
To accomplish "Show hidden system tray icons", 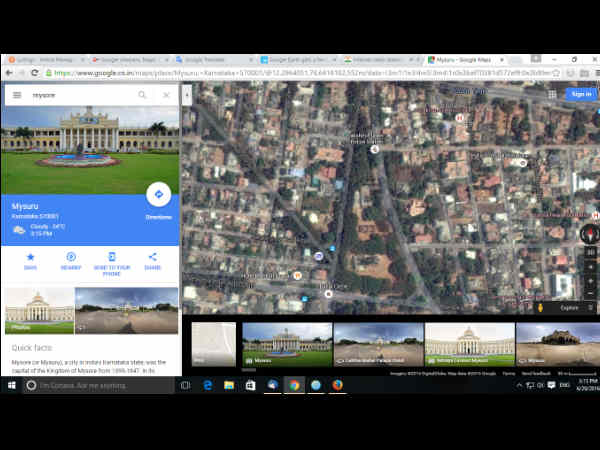I will tap(519, 385).
